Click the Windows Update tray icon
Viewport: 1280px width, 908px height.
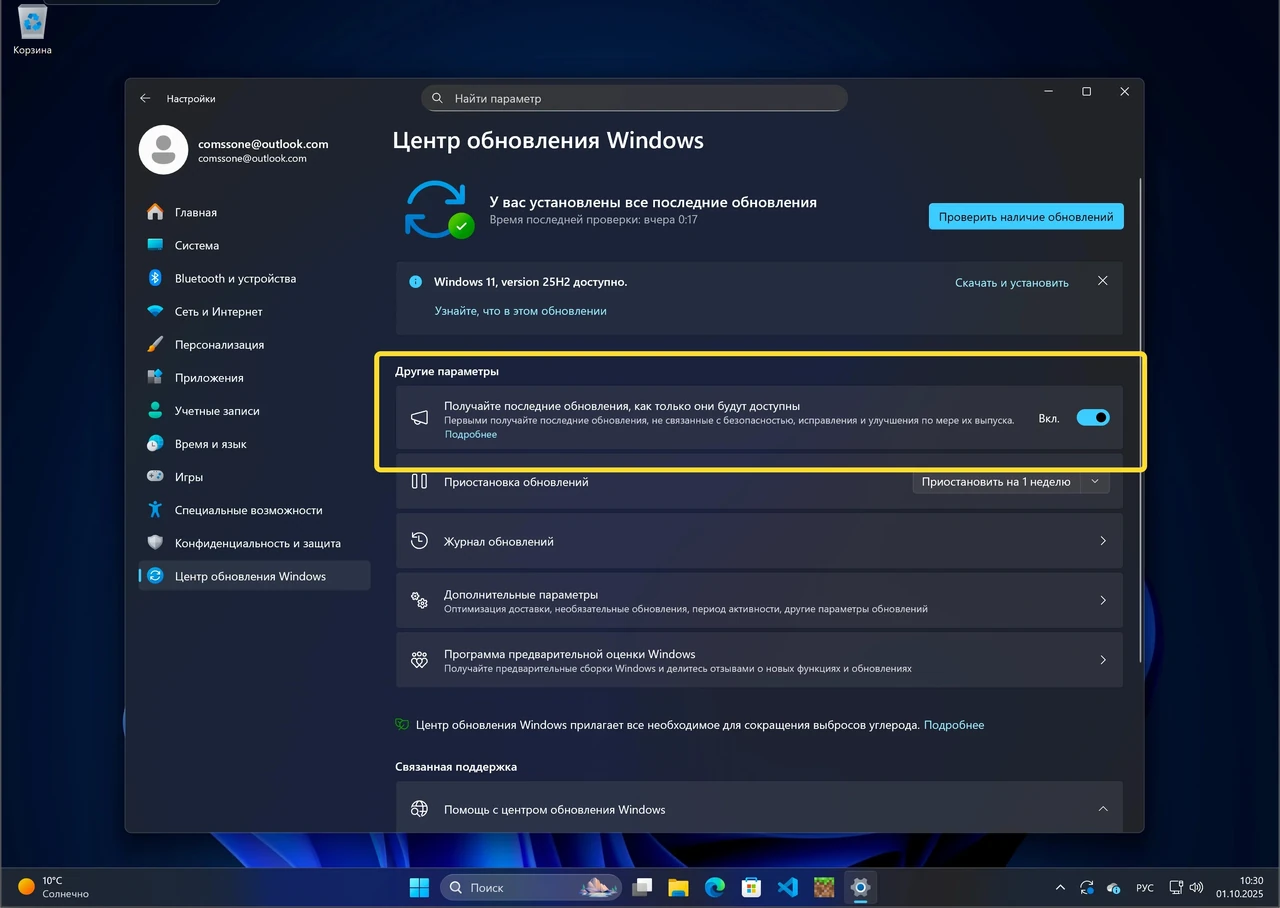1087,887
